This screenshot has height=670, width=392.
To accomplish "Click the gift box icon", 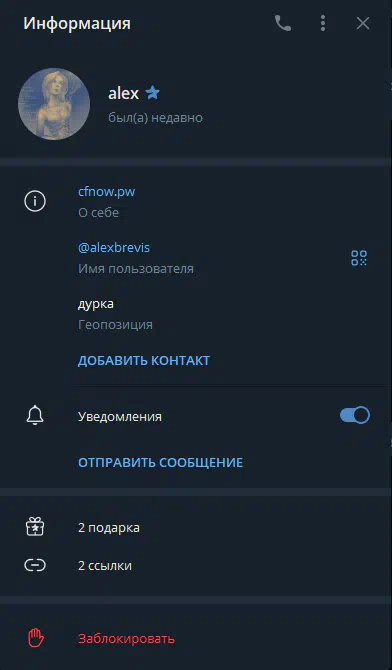I will click(x=35, y=527).
